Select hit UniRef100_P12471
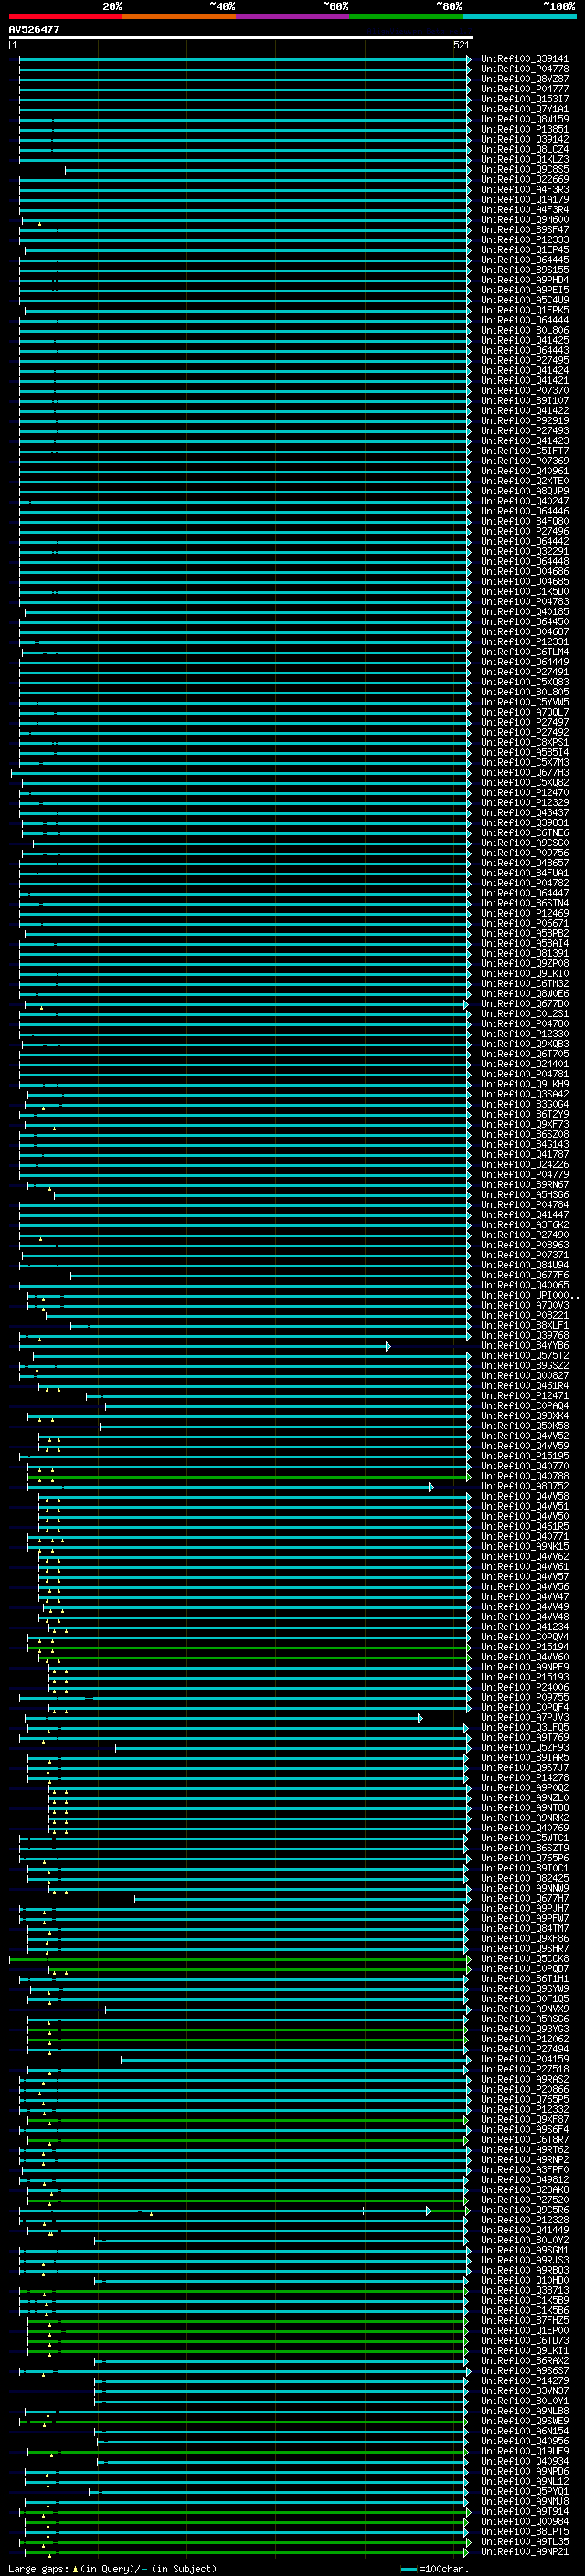Image resolution: width=585 pixels, height=2576 pixels. click(524, 1396)
